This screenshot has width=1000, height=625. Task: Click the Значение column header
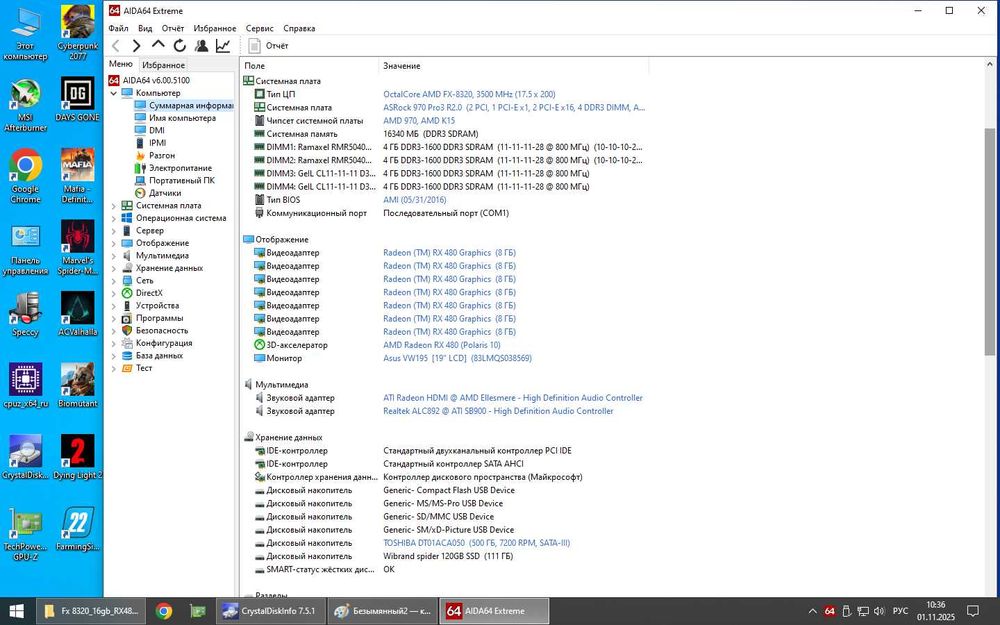point(513,66)
